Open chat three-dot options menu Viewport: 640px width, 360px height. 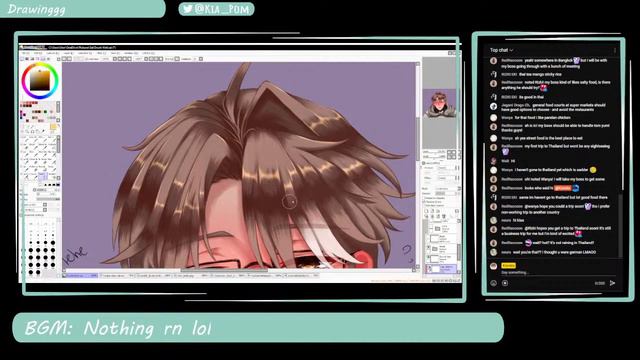click(615, 50)
